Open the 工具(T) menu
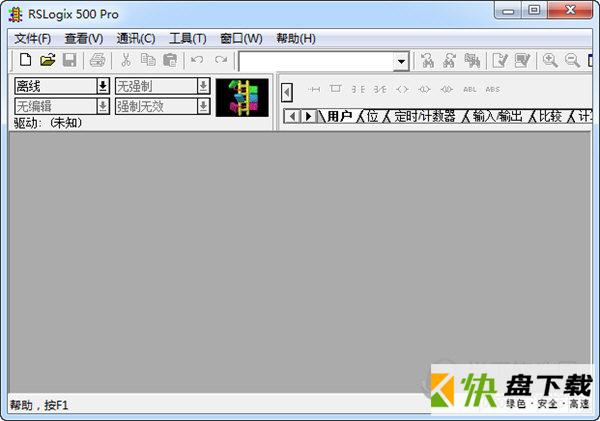600x421 pixels. tap(188, 38)
